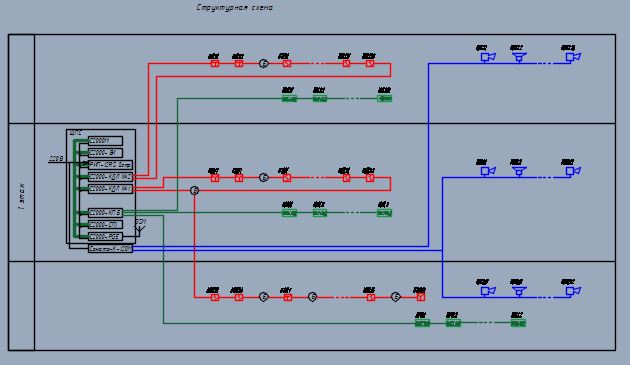Select the 220В power input label
This screenshot has width=630, height=365.
tap(56, 159)
